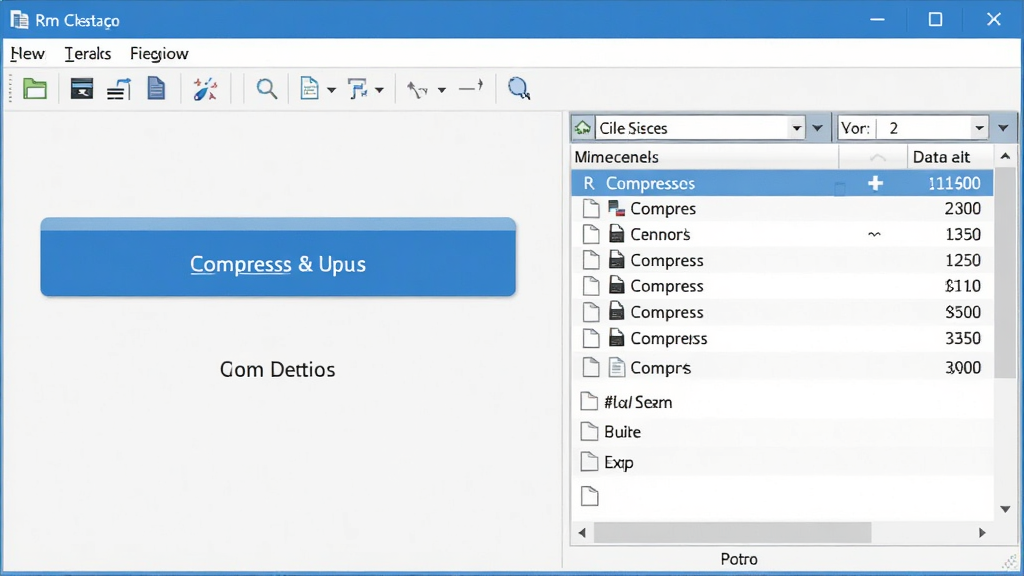Click the list-with-arrow toolbar icon
Viewport: 1024px width, 576px height.
(119, 89)
